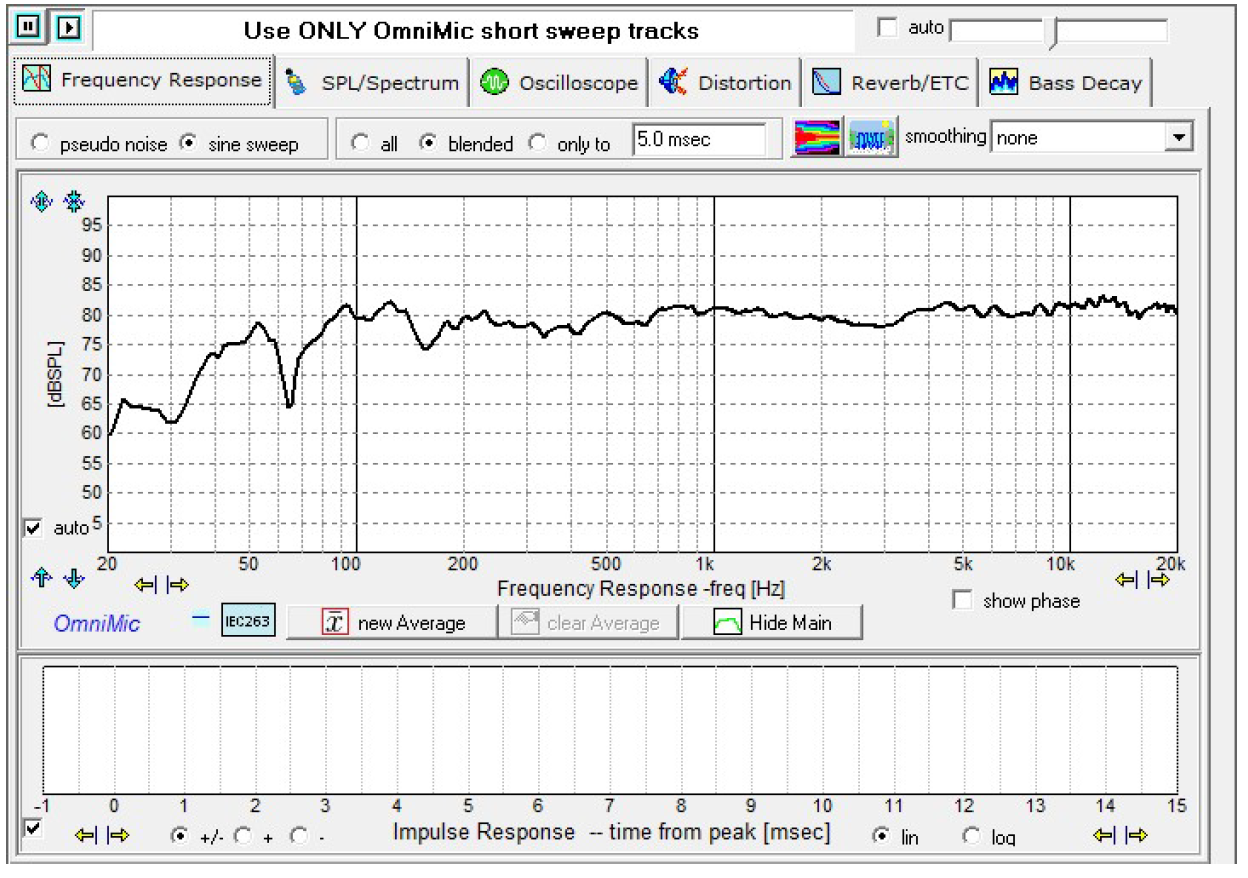Click the new Average button
Screen dimensions: 1248x878
[x=392, y=622]
